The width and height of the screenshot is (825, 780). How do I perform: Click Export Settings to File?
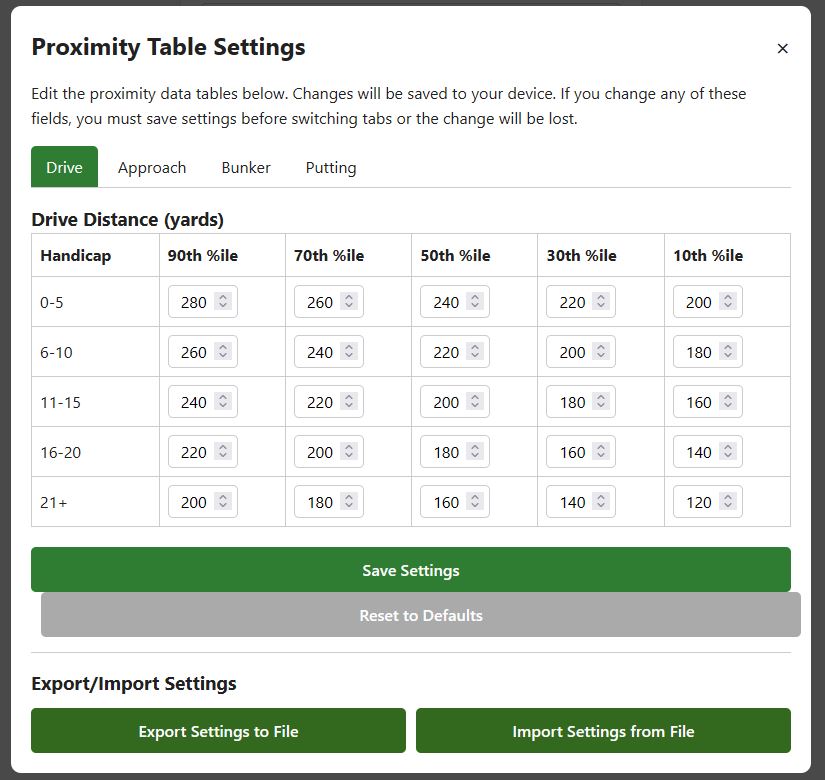click(x=218, y=731)
